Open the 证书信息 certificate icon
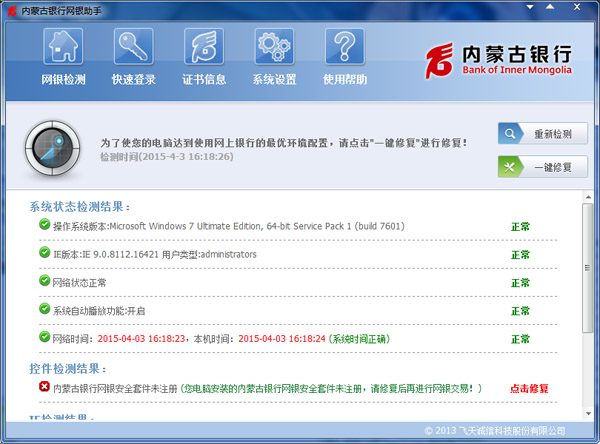This screenshot has height=444, width=600. (204, 46)
